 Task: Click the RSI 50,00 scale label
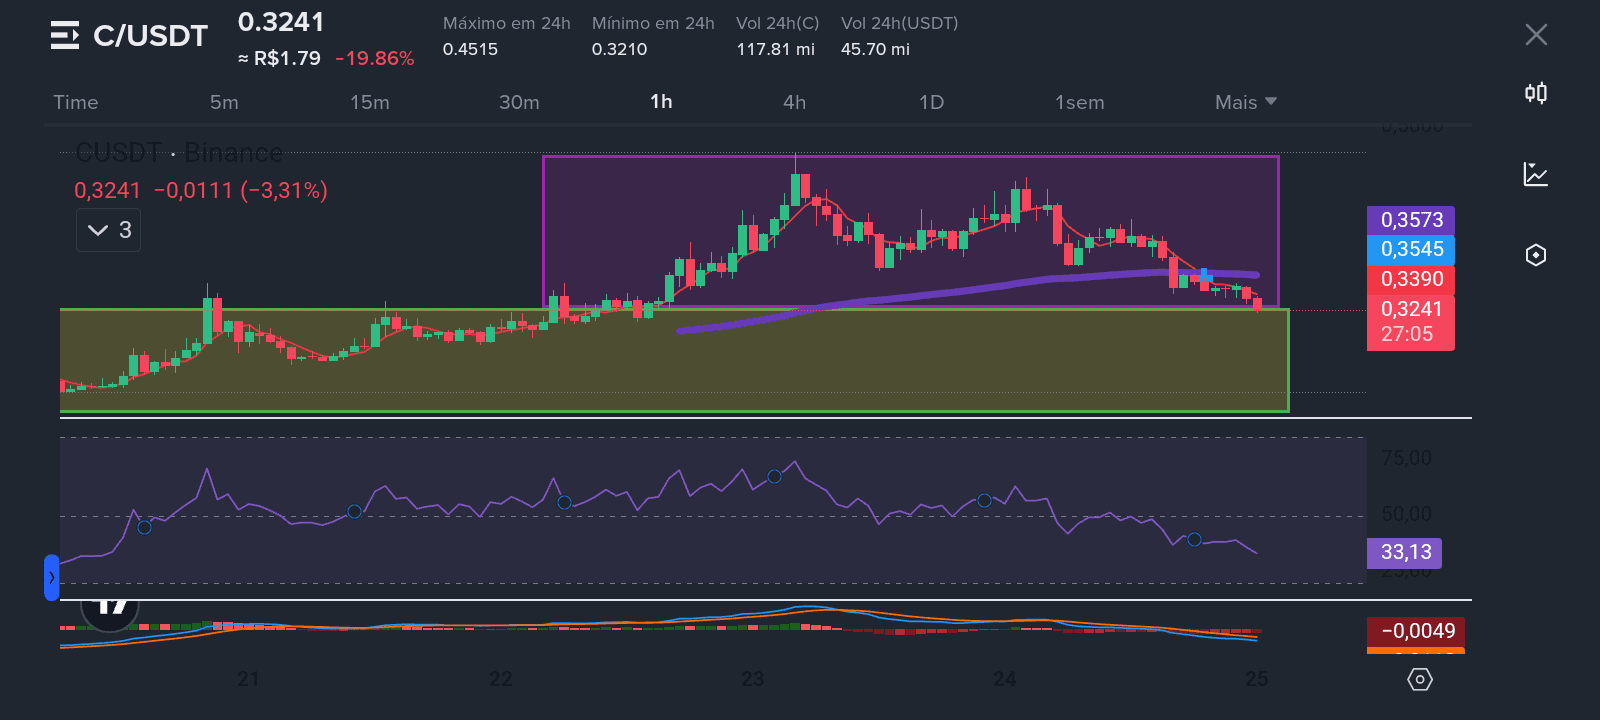pos(1406,514)
